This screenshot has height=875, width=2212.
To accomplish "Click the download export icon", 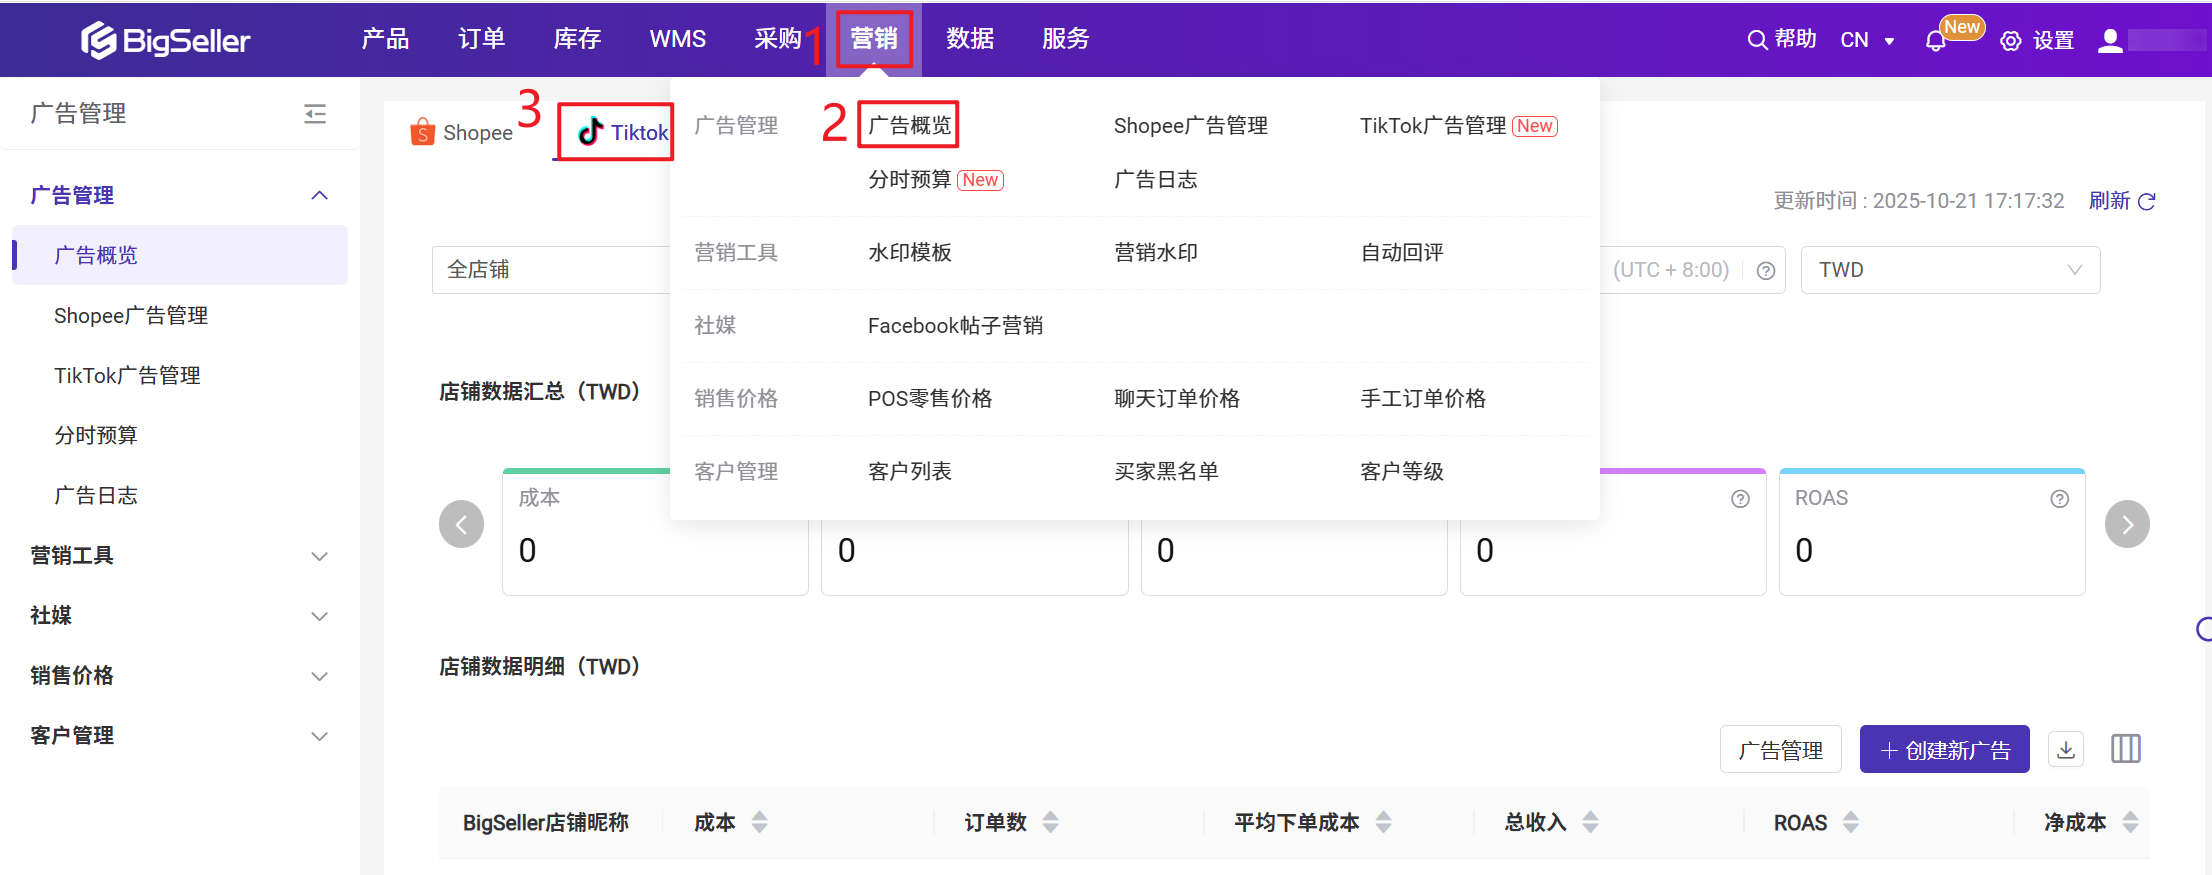I will (2066, 749).
